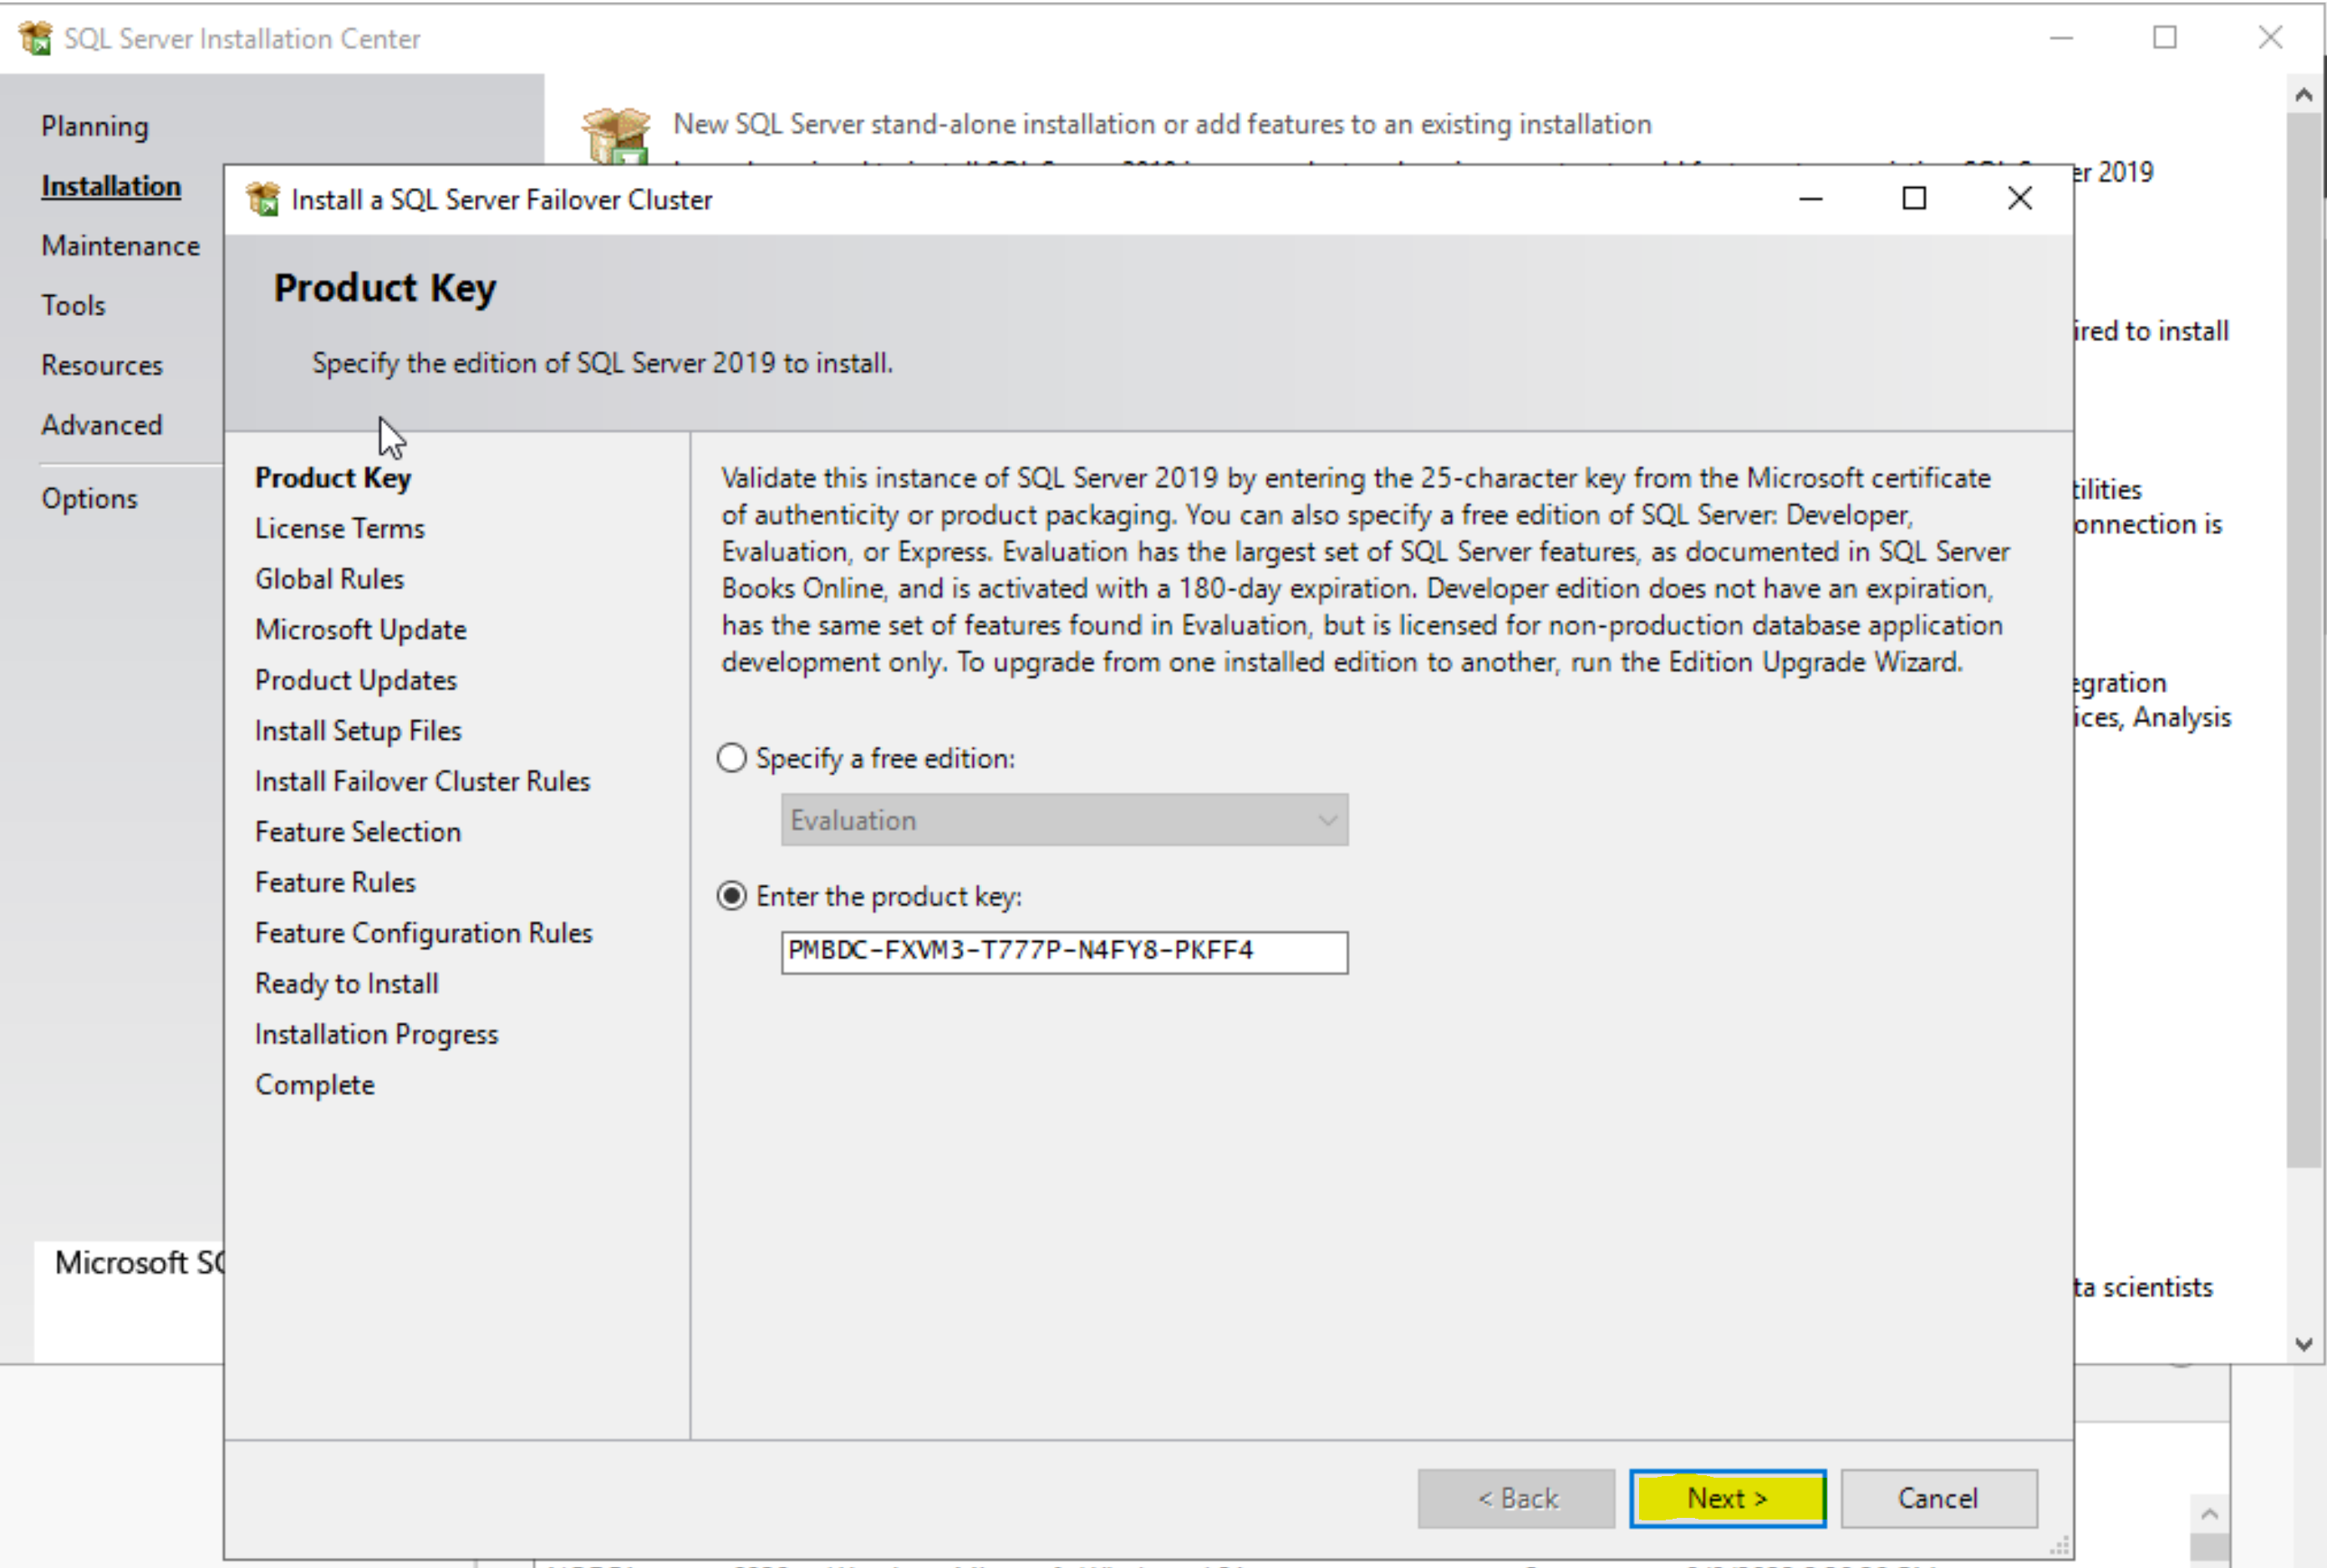Click the product key text field
The height and width of the screenshot is (1568, 2327).
click(x=1064, y=951)
